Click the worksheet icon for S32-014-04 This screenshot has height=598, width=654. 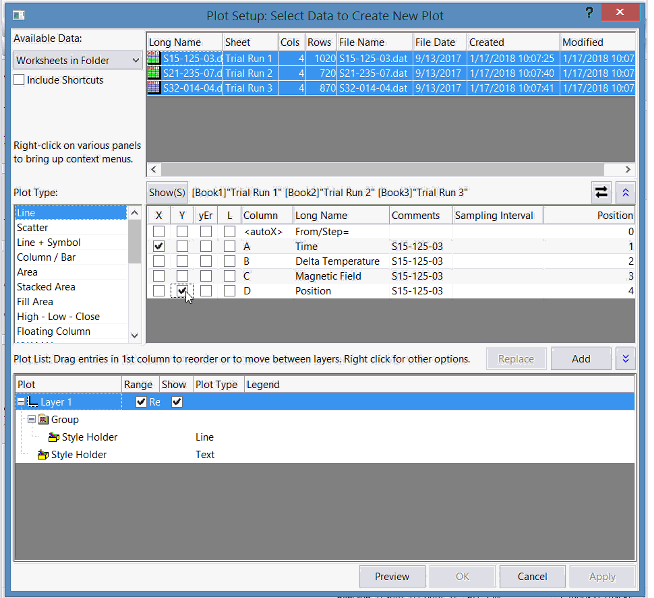(154, 88)
